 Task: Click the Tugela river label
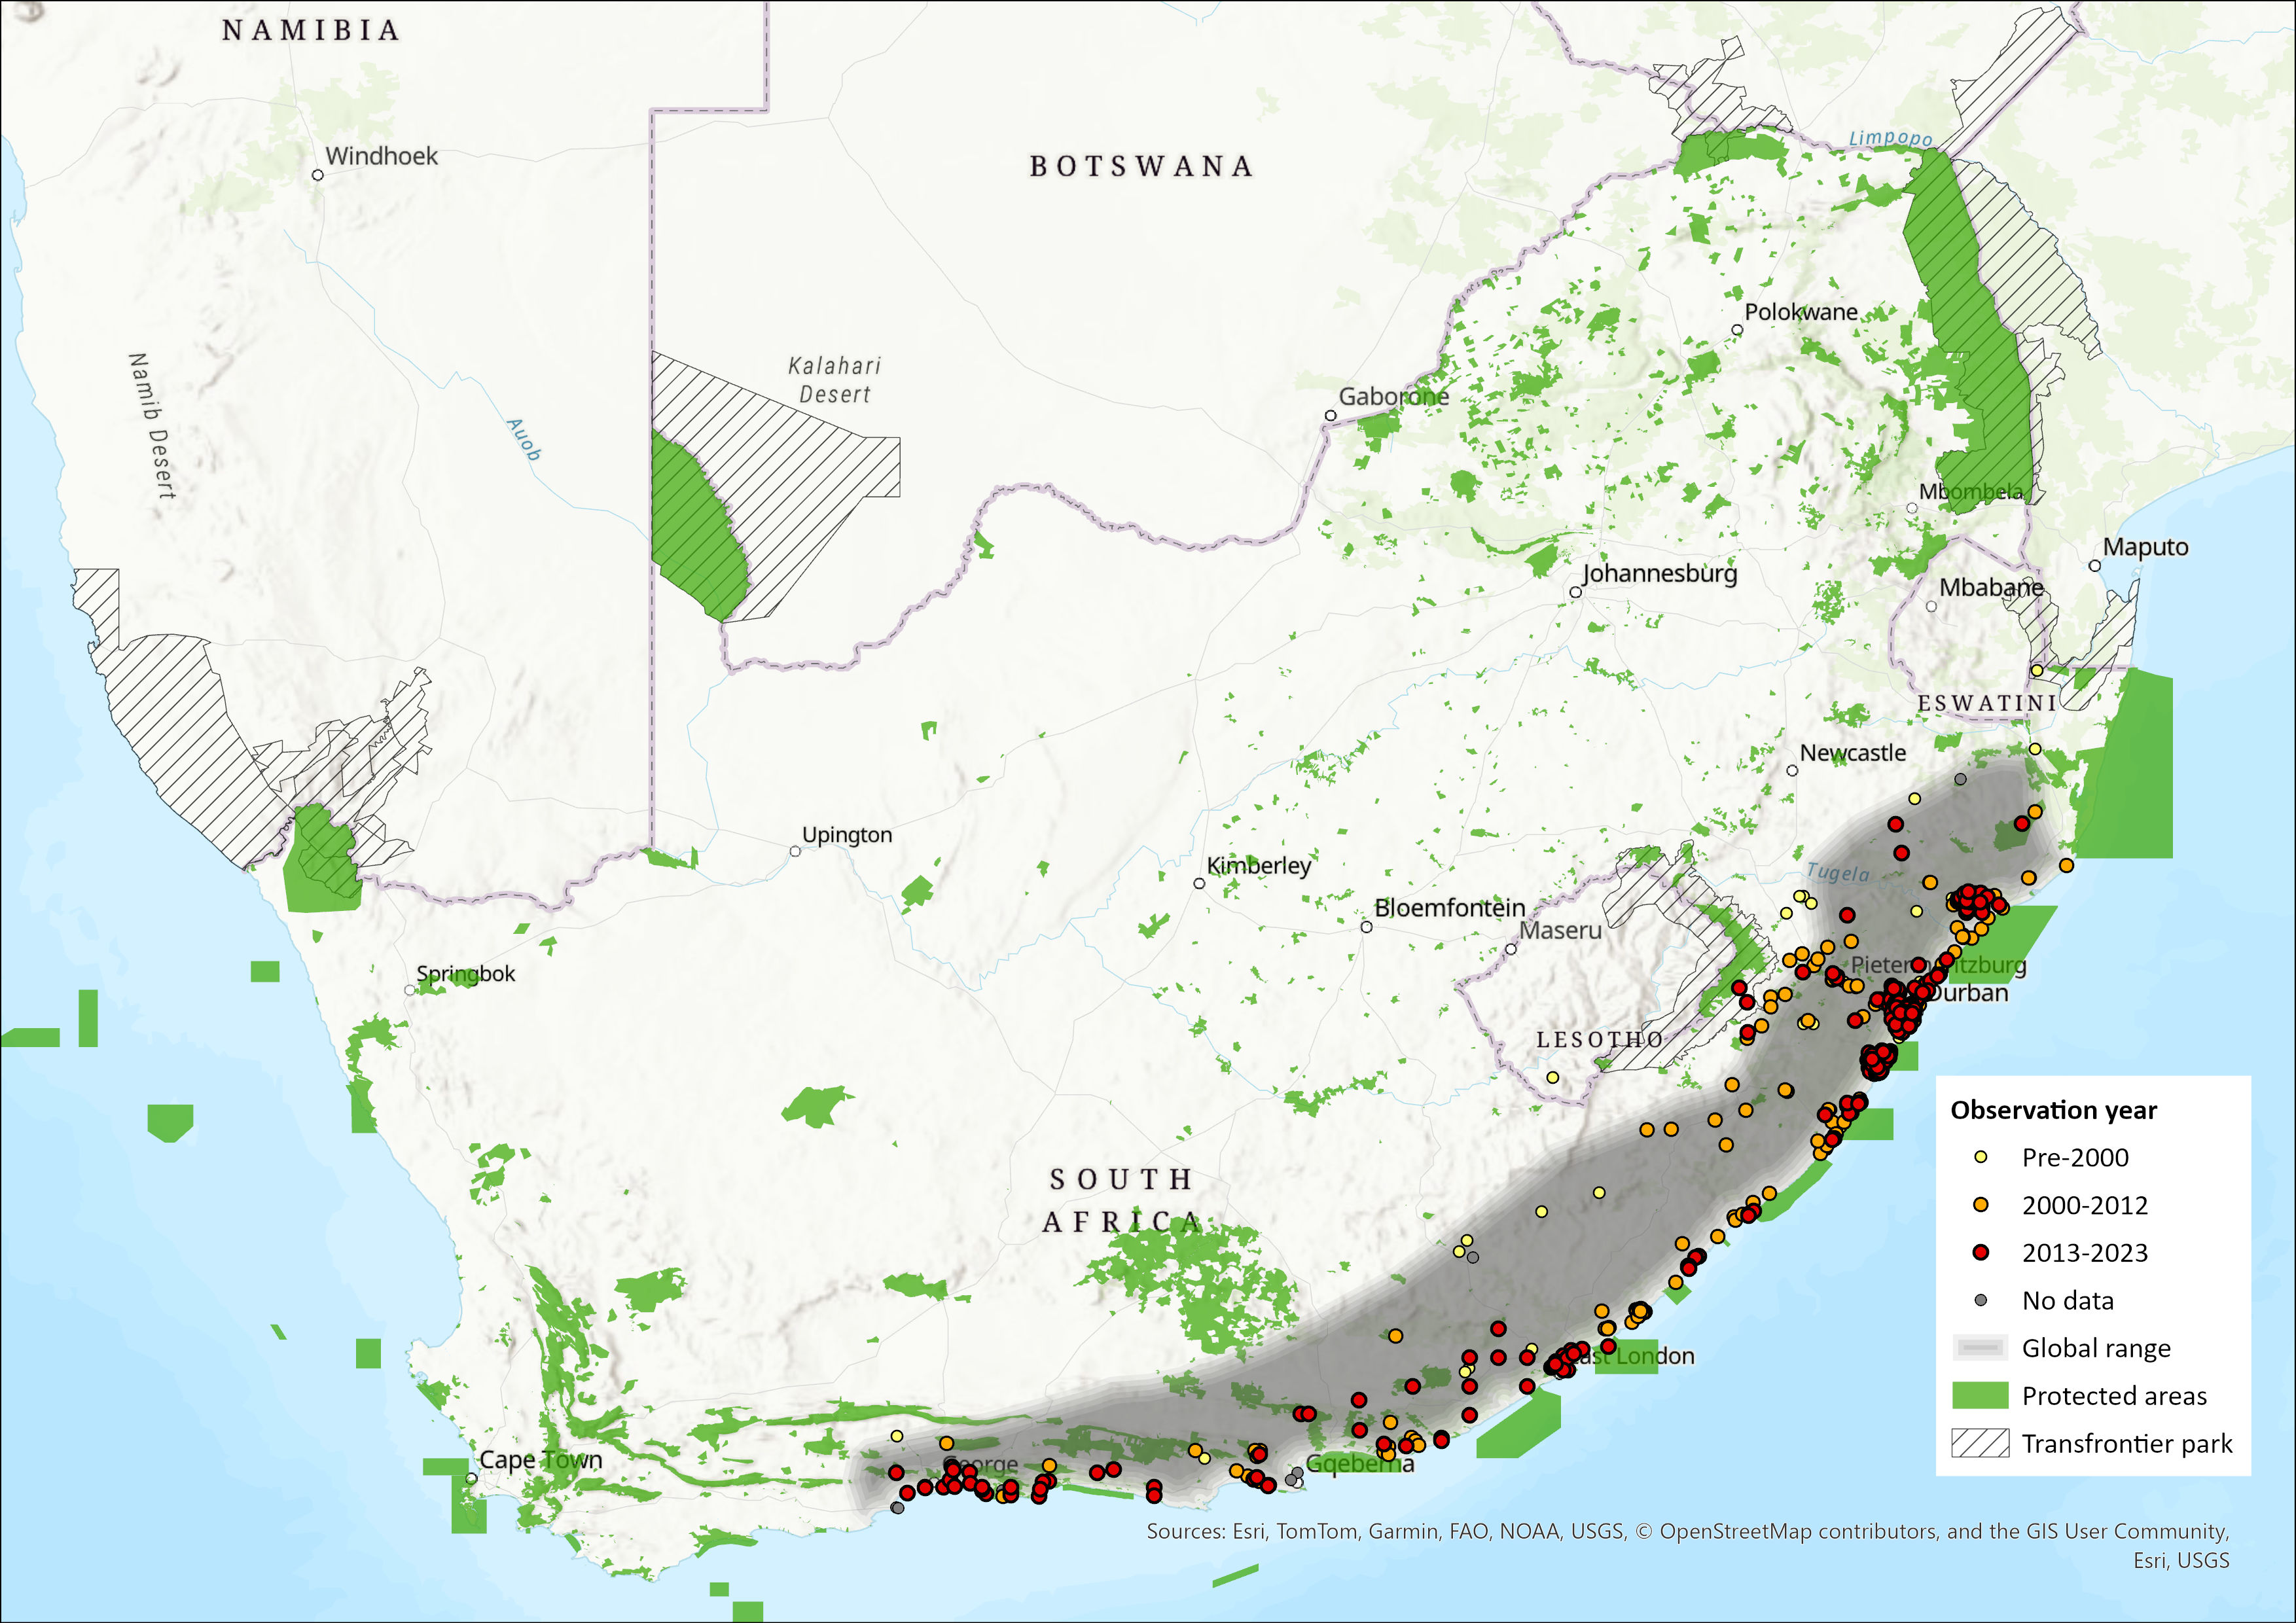pos(1838,872)
